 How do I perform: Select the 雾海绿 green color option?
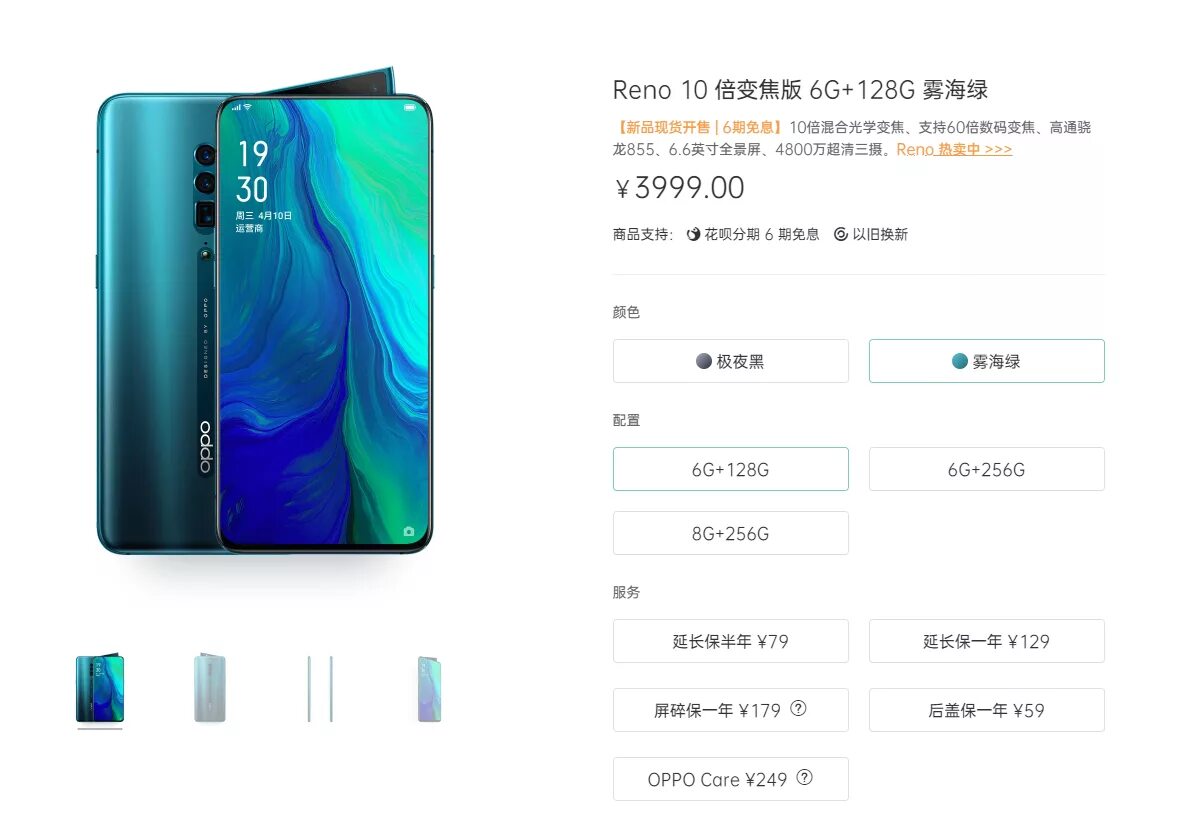coord(986,361)
